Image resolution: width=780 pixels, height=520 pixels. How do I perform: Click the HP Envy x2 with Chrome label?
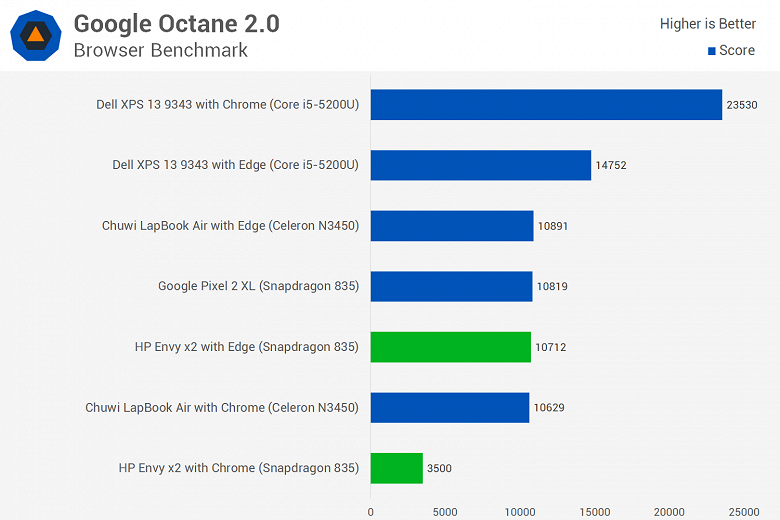239,468
